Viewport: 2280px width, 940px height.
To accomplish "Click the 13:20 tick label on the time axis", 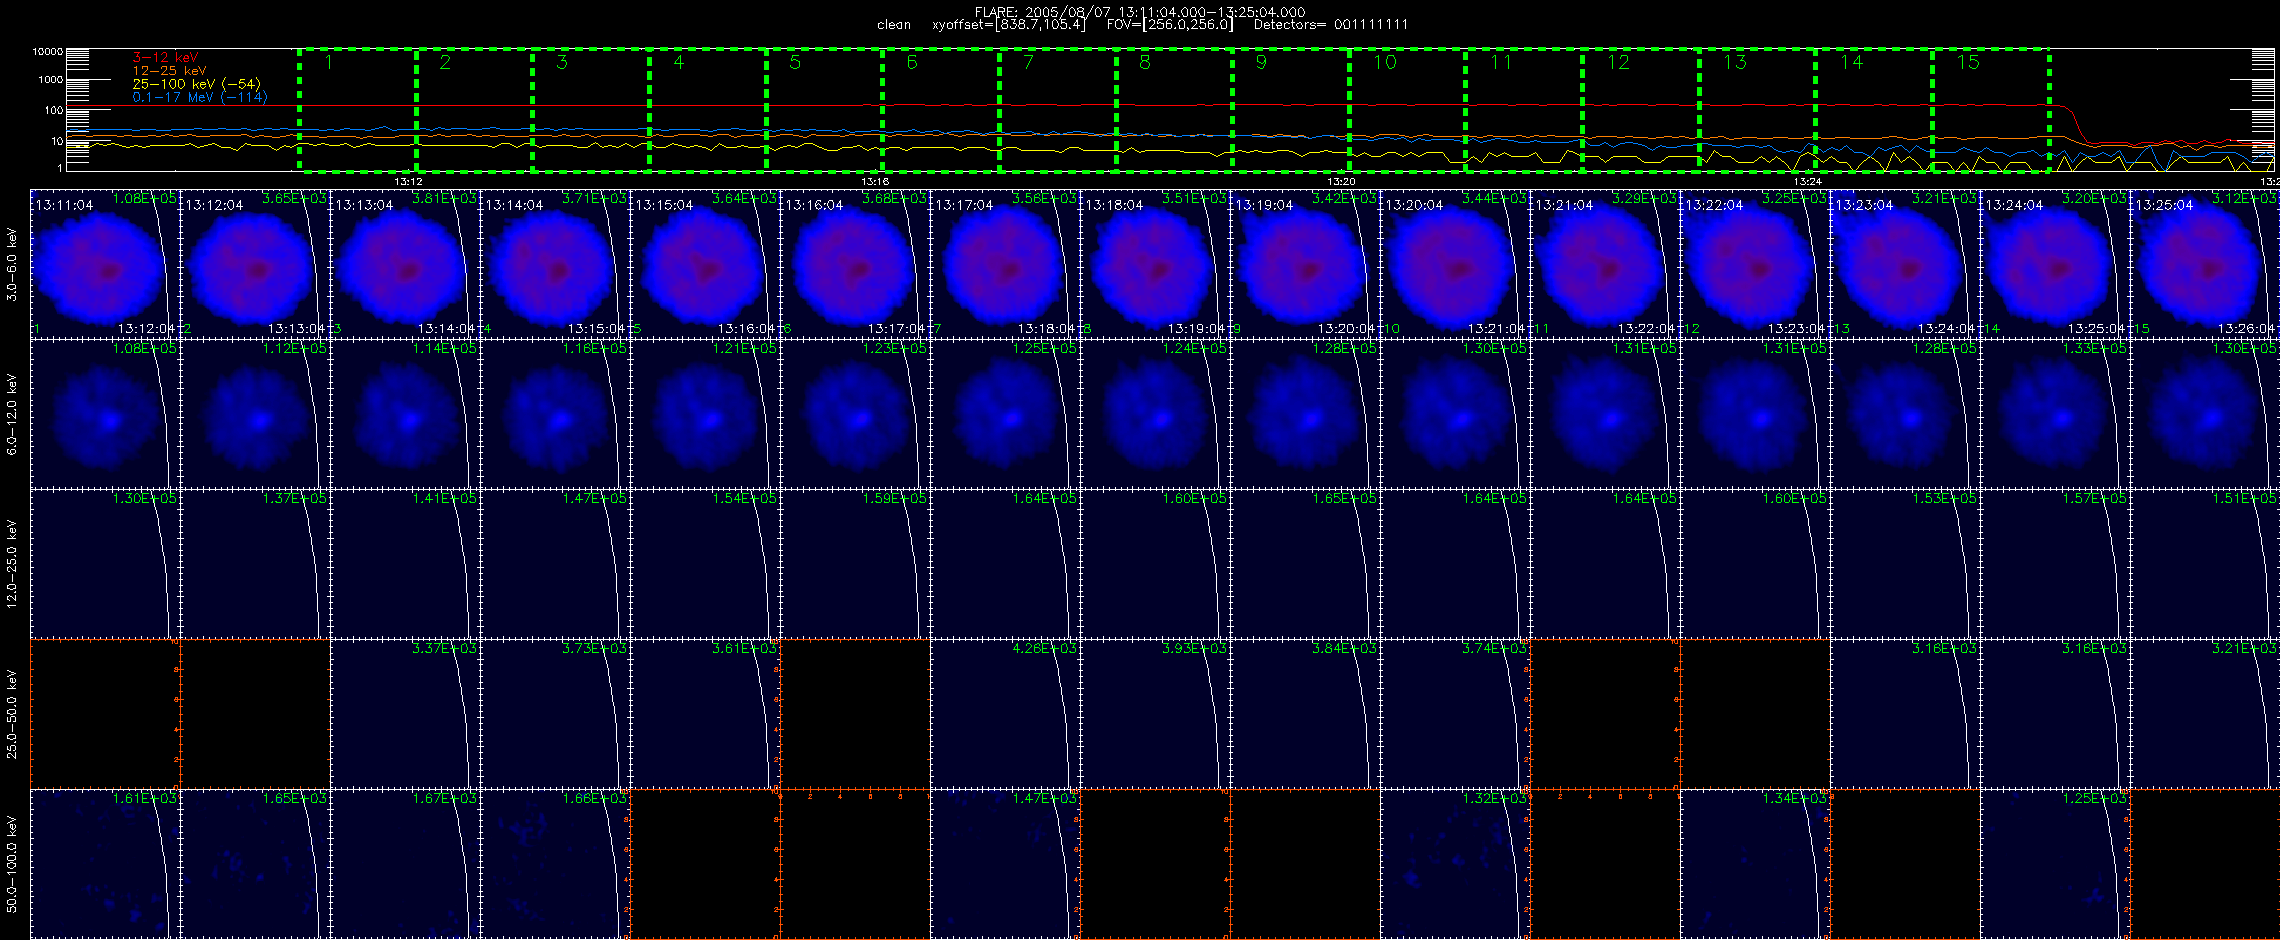I will coord(1341,182).
